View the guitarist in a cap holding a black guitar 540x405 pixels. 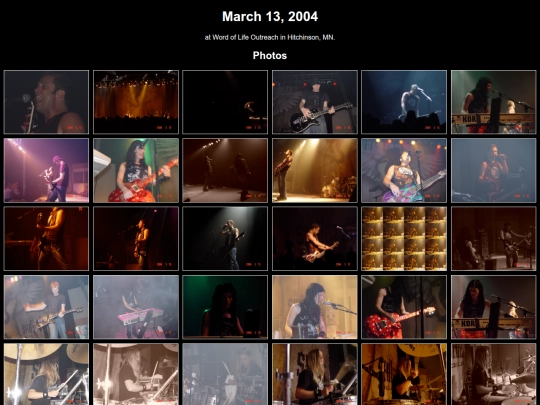point(315,102)
